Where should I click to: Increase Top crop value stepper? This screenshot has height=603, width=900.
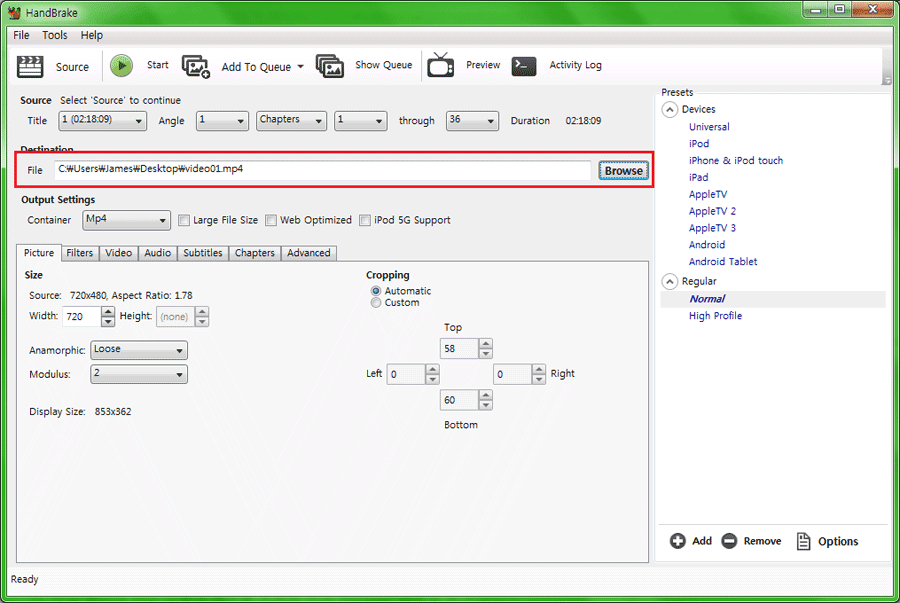coord(486,344)
